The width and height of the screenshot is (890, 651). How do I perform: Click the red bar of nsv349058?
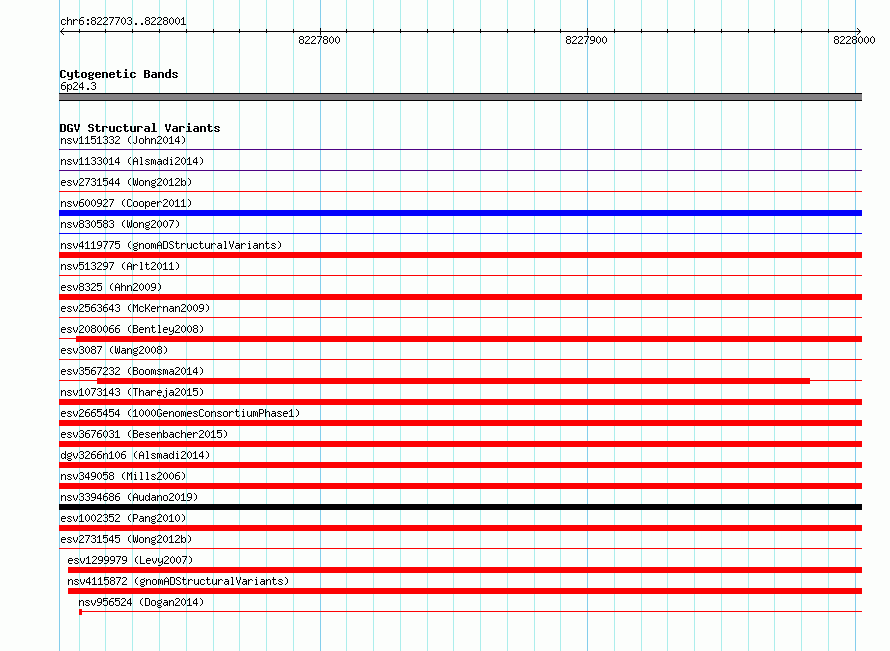click(460, 486)
